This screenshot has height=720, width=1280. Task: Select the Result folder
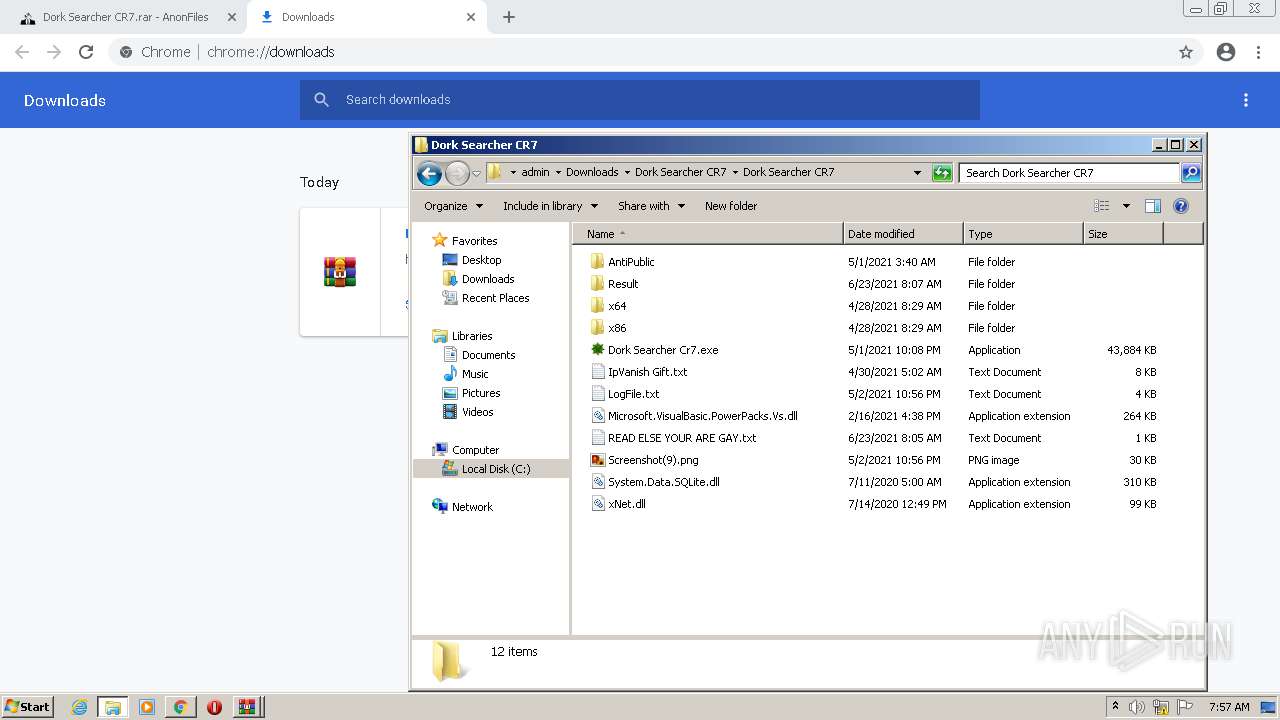(x=622, y=284)
